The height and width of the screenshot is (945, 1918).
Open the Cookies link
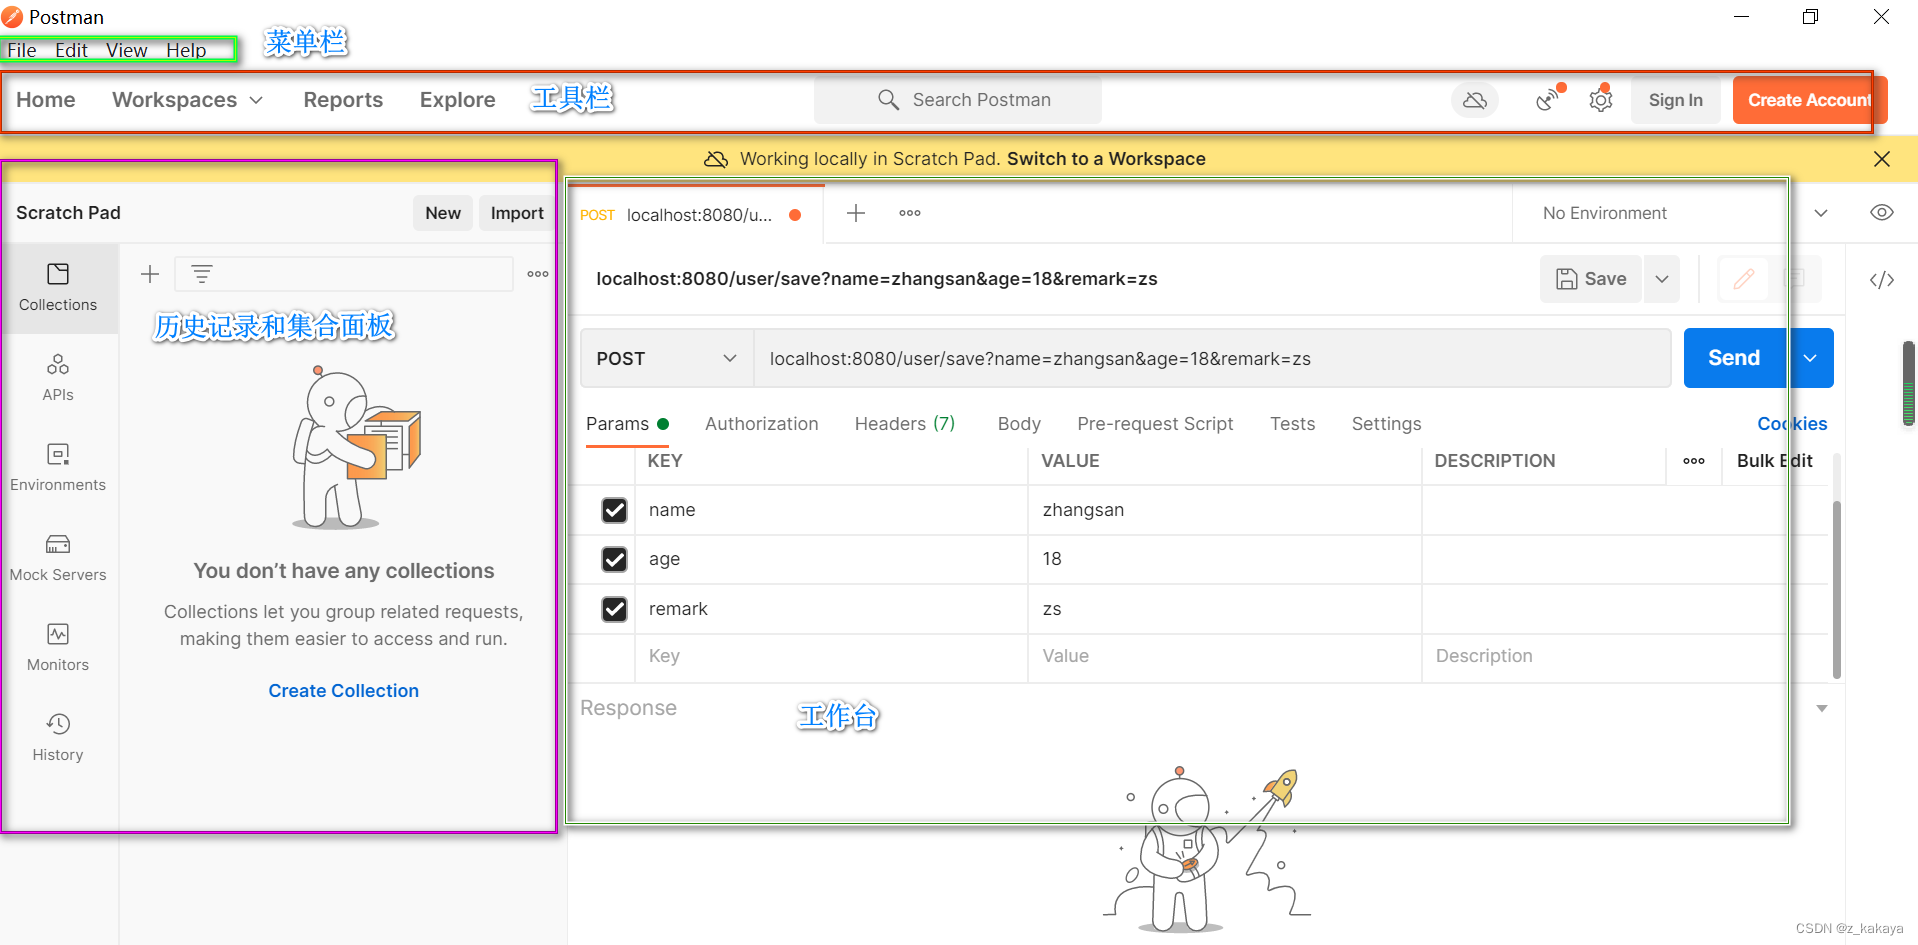pos(1792,424)
